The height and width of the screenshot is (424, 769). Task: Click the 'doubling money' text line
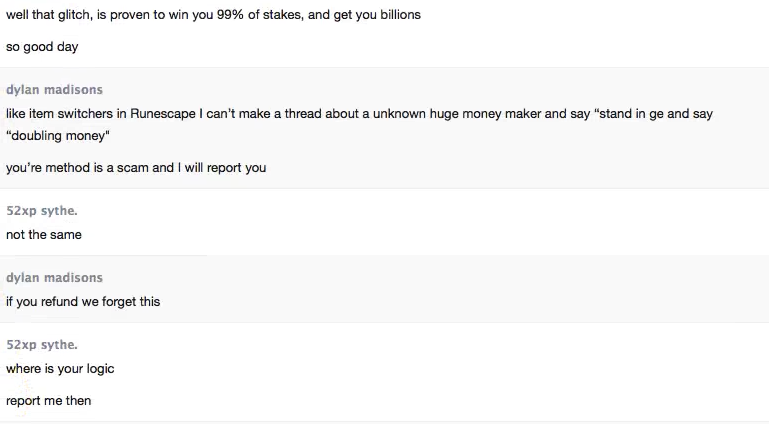(x=57, y=136)
